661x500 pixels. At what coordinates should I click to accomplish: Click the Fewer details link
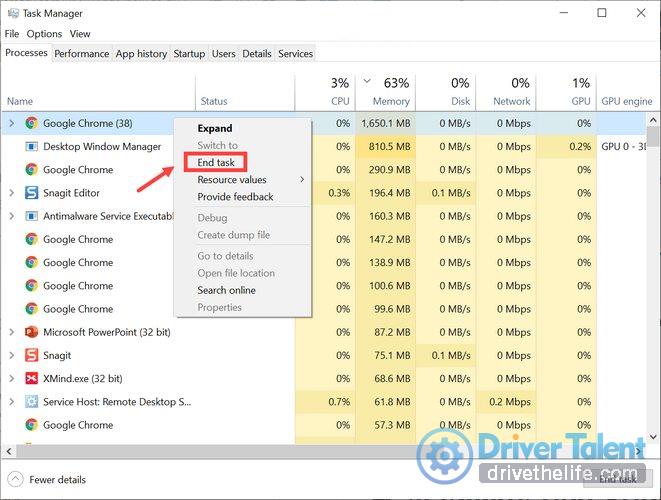57,479
